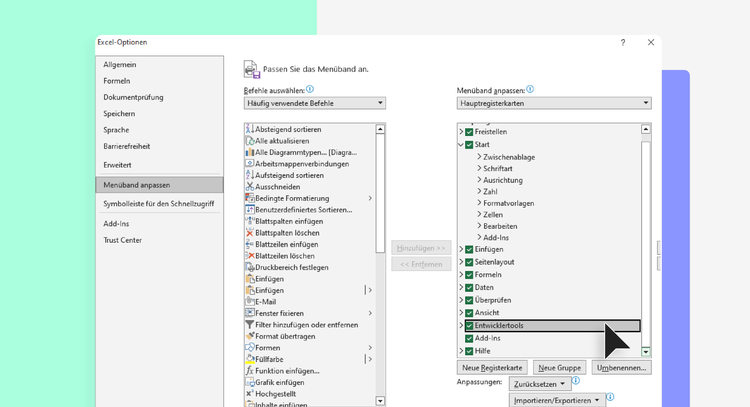The width and height of the screenshot is (750, 407).
Task: Expand the Schriftart group
Action: tap(479, 168)
